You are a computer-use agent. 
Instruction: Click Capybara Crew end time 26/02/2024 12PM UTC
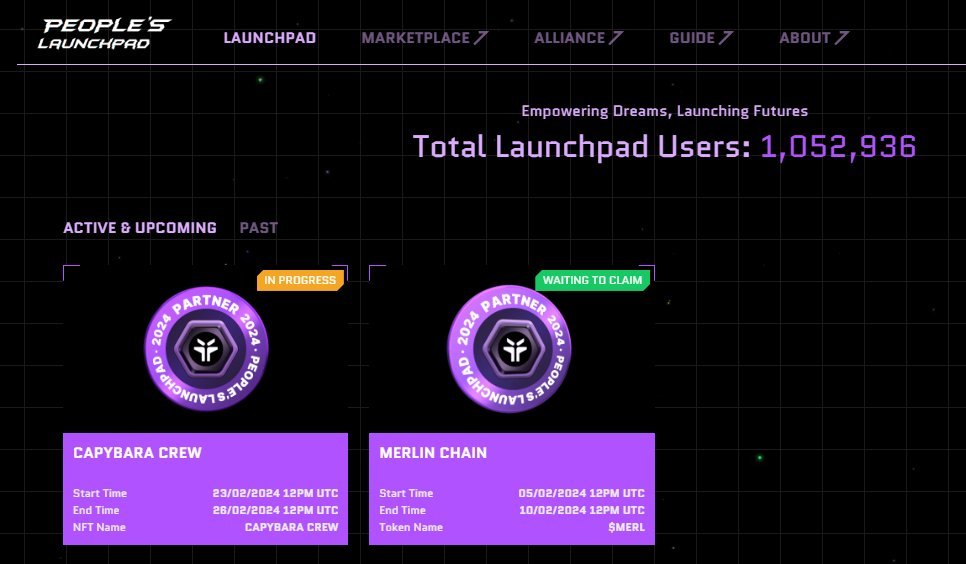[x=275, y=510]
